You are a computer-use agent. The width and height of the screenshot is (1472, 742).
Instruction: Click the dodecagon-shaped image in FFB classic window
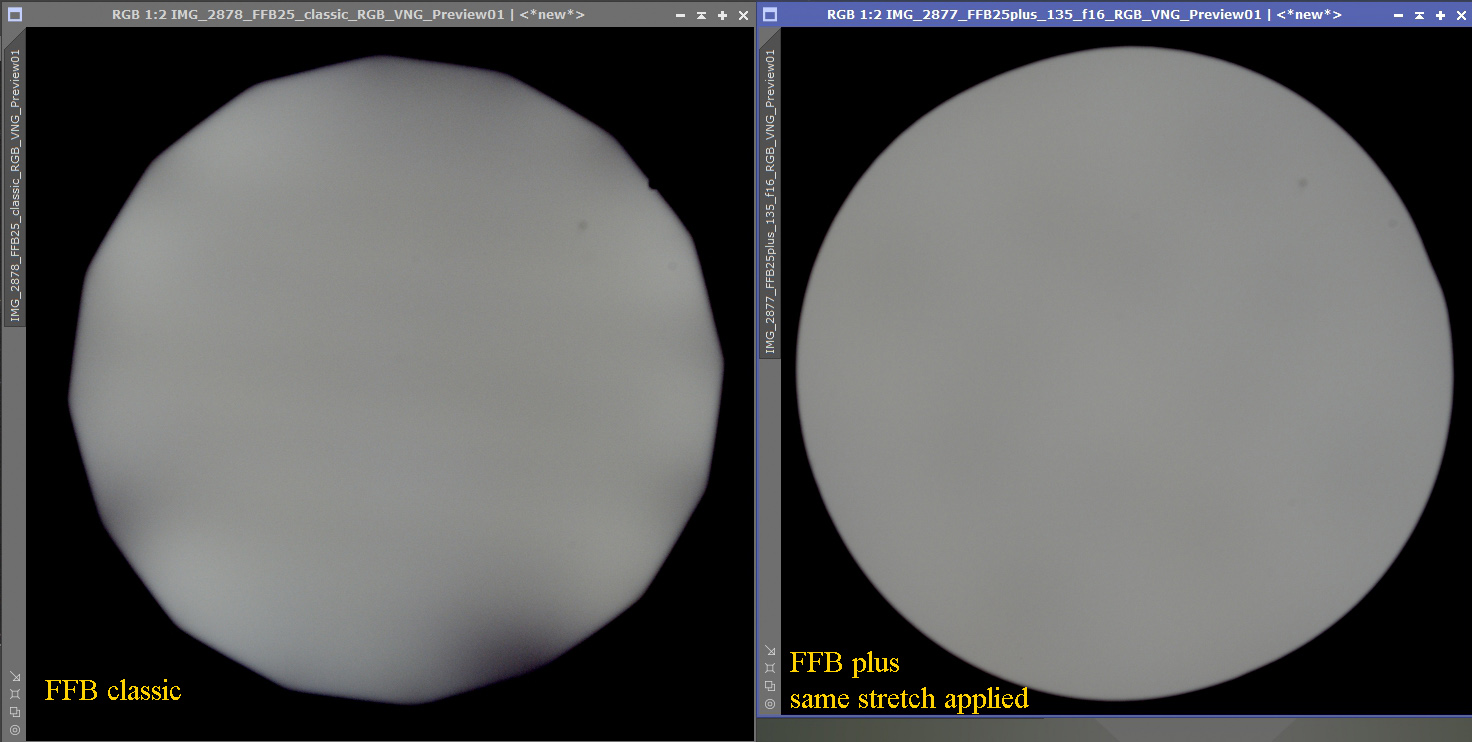click(395, 380)
